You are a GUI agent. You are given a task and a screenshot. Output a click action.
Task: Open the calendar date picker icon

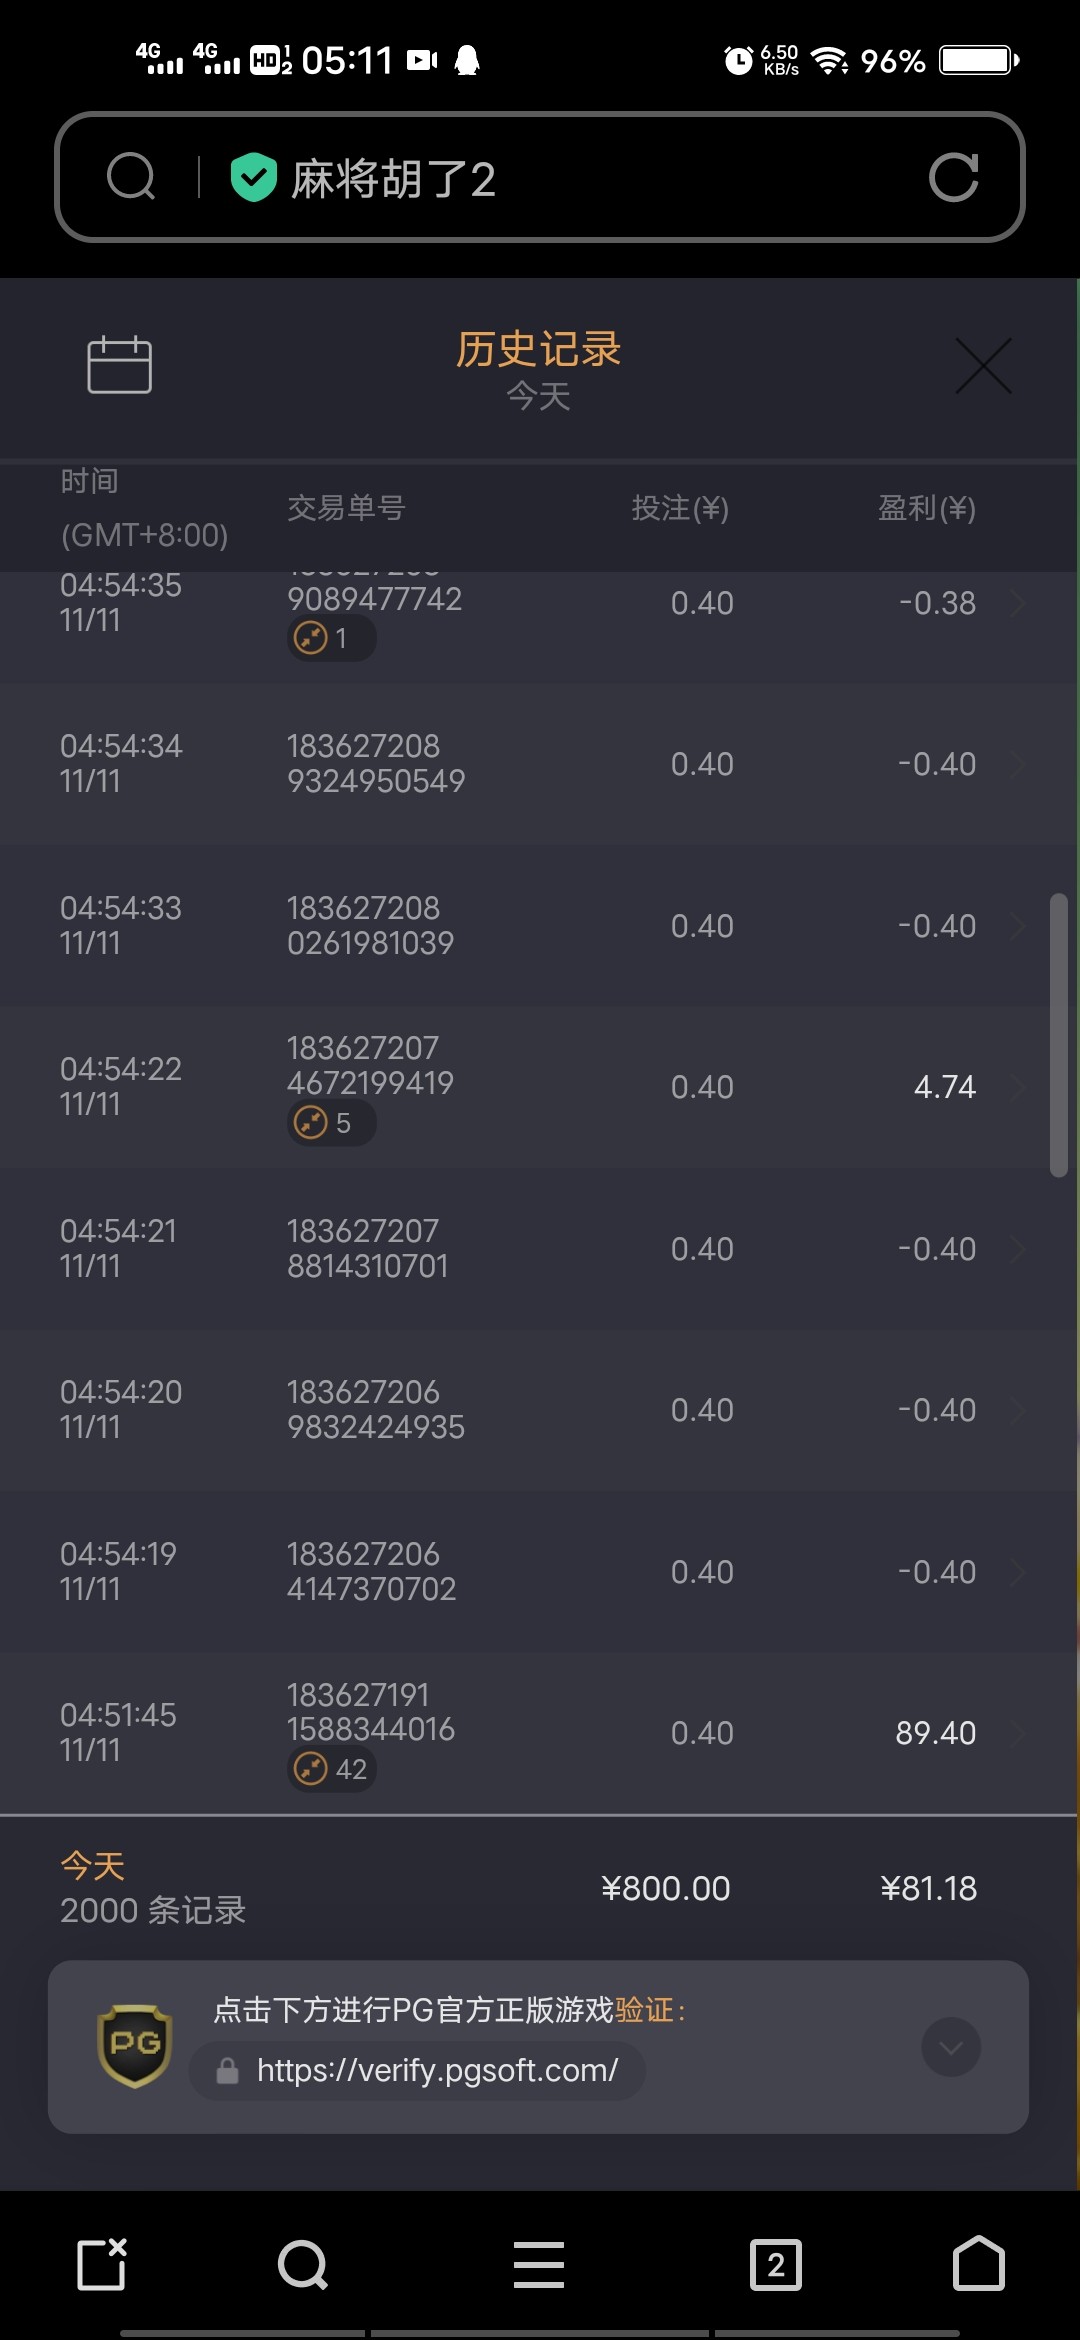click(119, 365)
